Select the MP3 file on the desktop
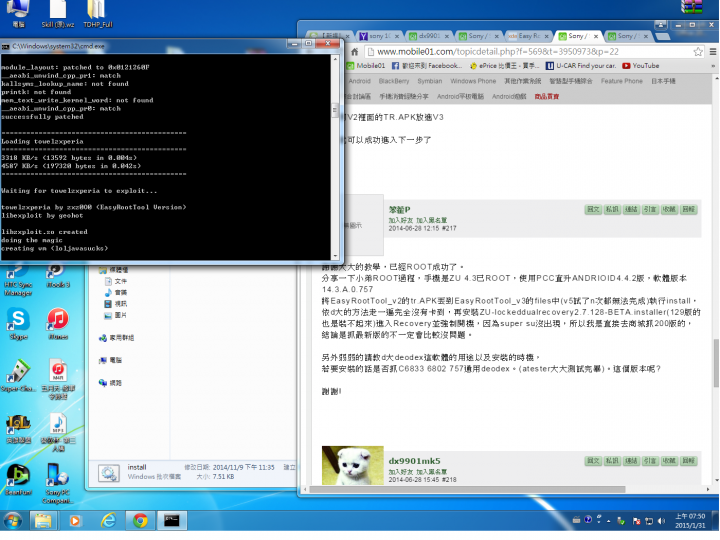The width and height of the screenshot is (720, 540). click(58, 432)
